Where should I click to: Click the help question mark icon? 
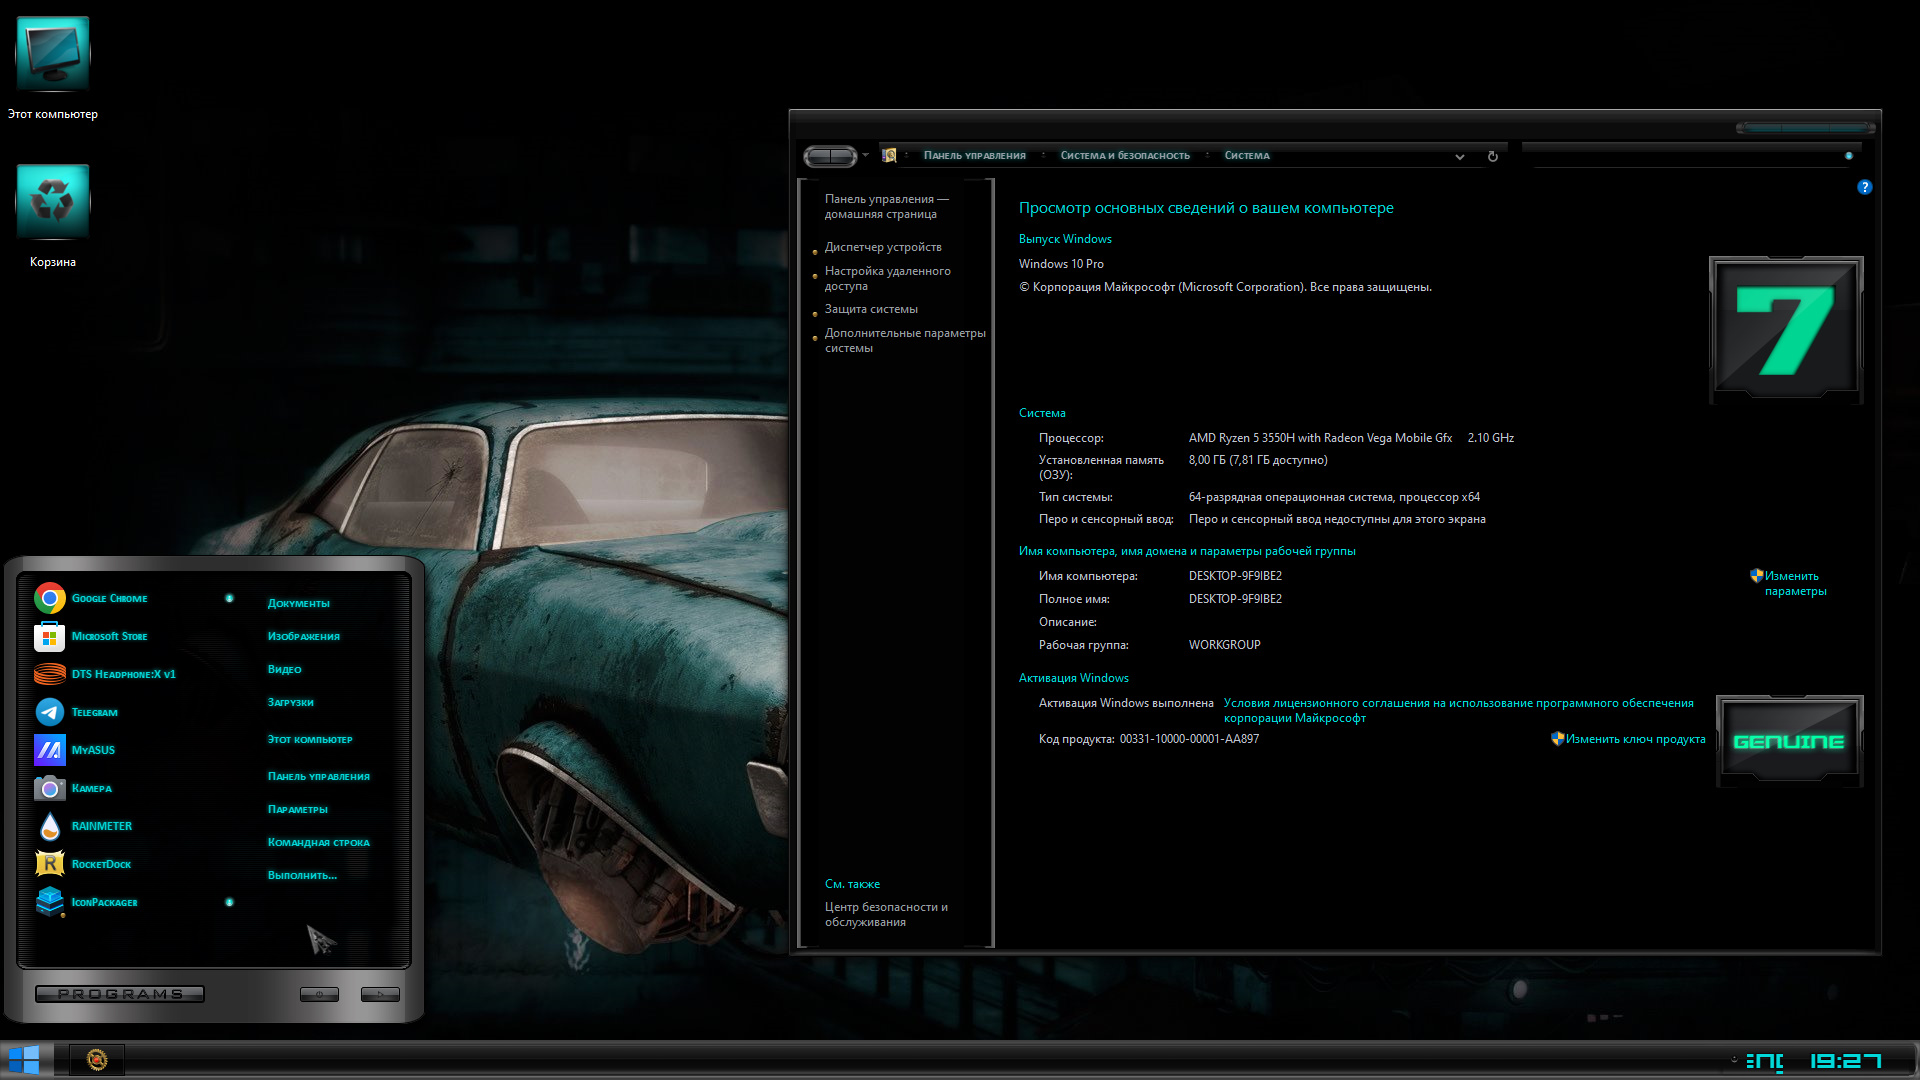click(1864, 187)
